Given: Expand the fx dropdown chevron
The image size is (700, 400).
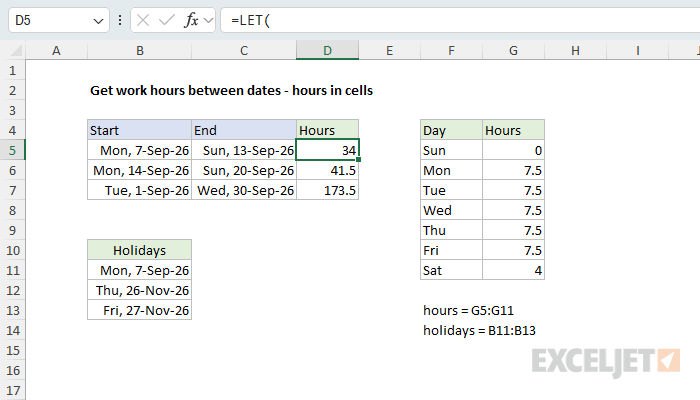Looking at the screenshot, I should (208, 20).
